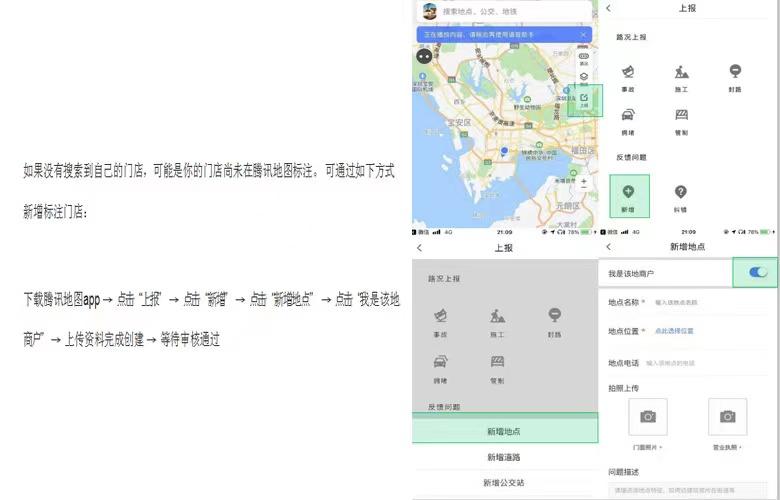Screen dimensions: 780x500
Task: Open the 图层 map layers button
Action: coord(584,78)
